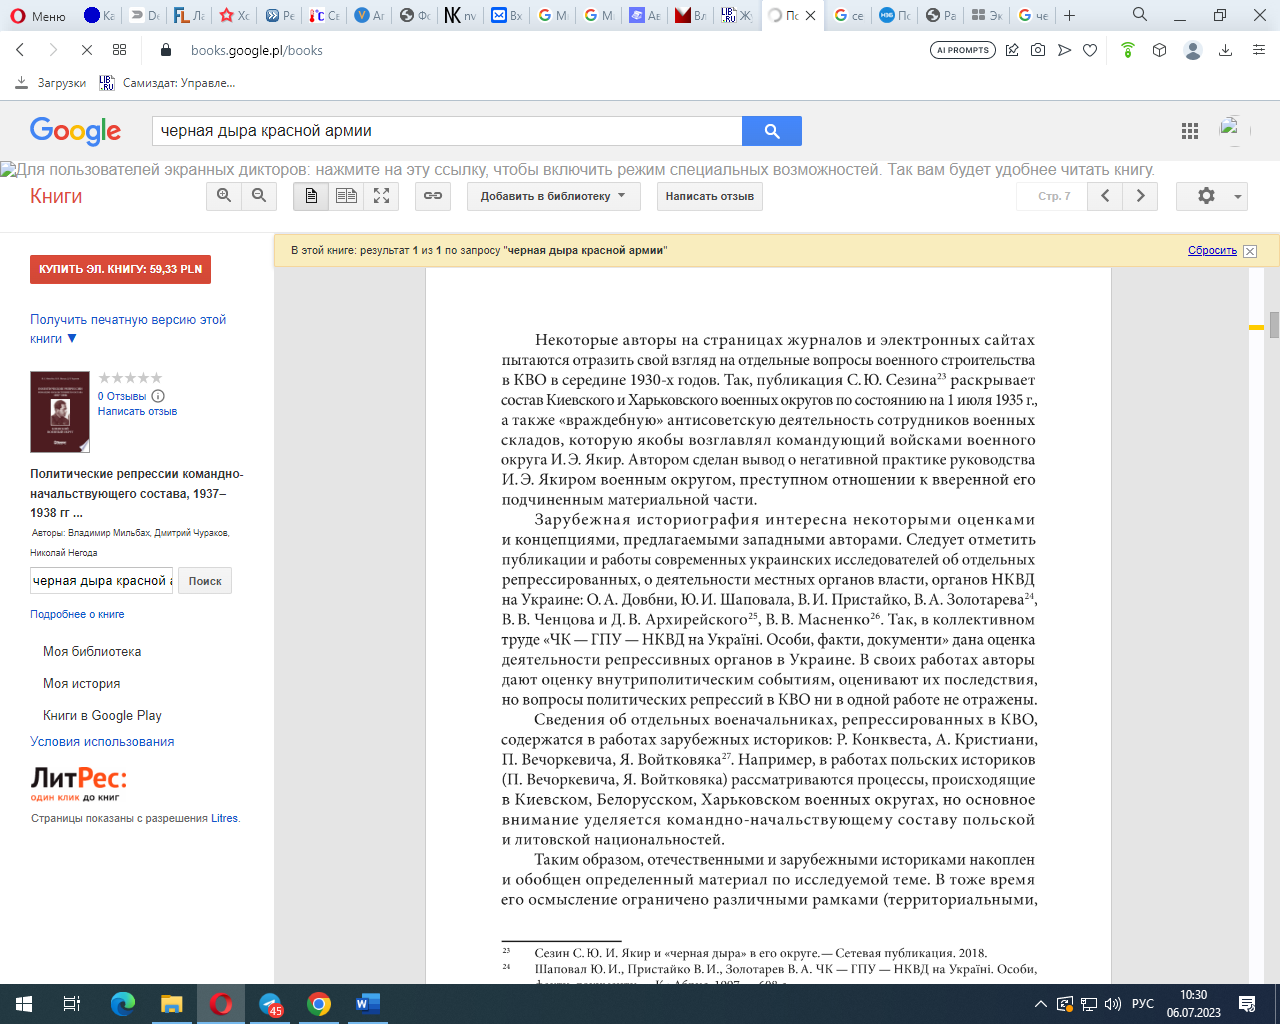
Task: Click the blue Google search button
Action: point(771,131)
